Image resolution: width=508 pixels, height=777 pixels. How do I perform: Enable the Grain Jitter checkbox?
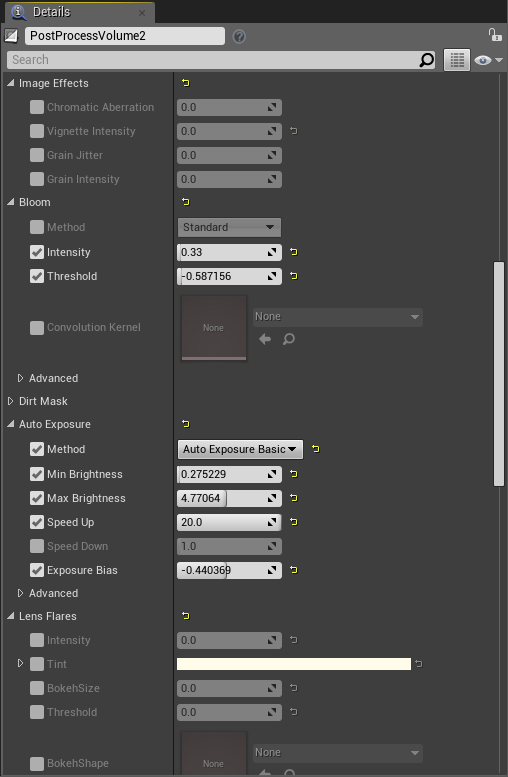pyautogui.click(x=37, y=155)
